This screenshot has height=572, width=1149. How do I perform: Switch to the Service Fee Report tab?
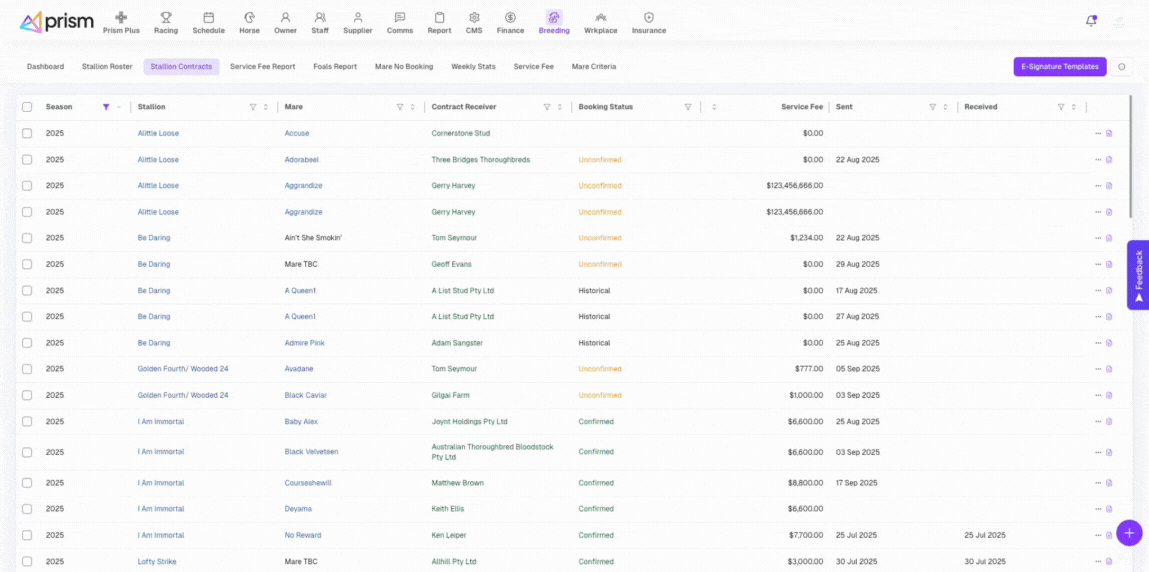click(262, 67)
